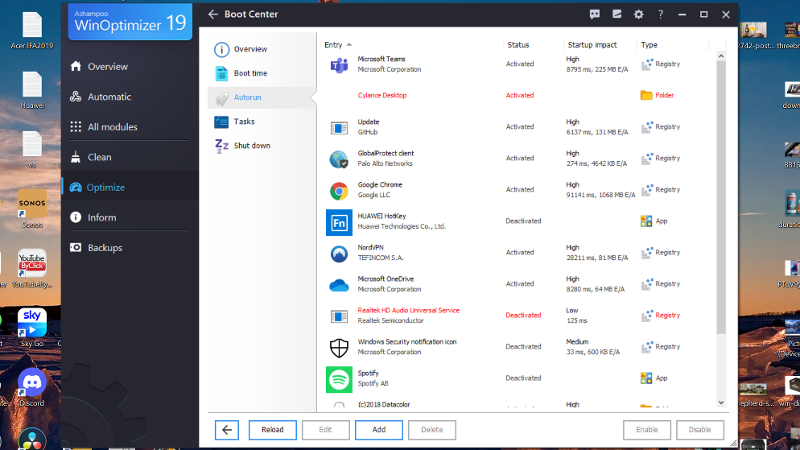The height and width of the screenshot is (450, 800).
Task: Click the GitHub Update entry icon
Action: [339, 128]
